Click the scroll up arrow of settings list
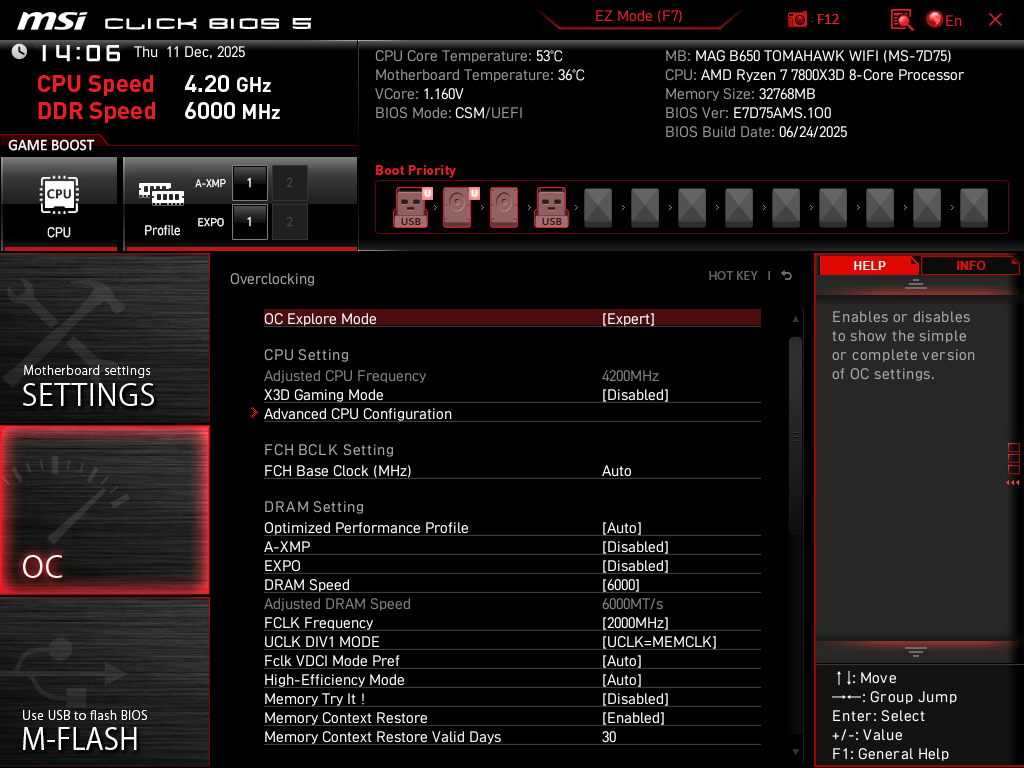The width and height of the screenshot is (1024, 768). (795, 319)
